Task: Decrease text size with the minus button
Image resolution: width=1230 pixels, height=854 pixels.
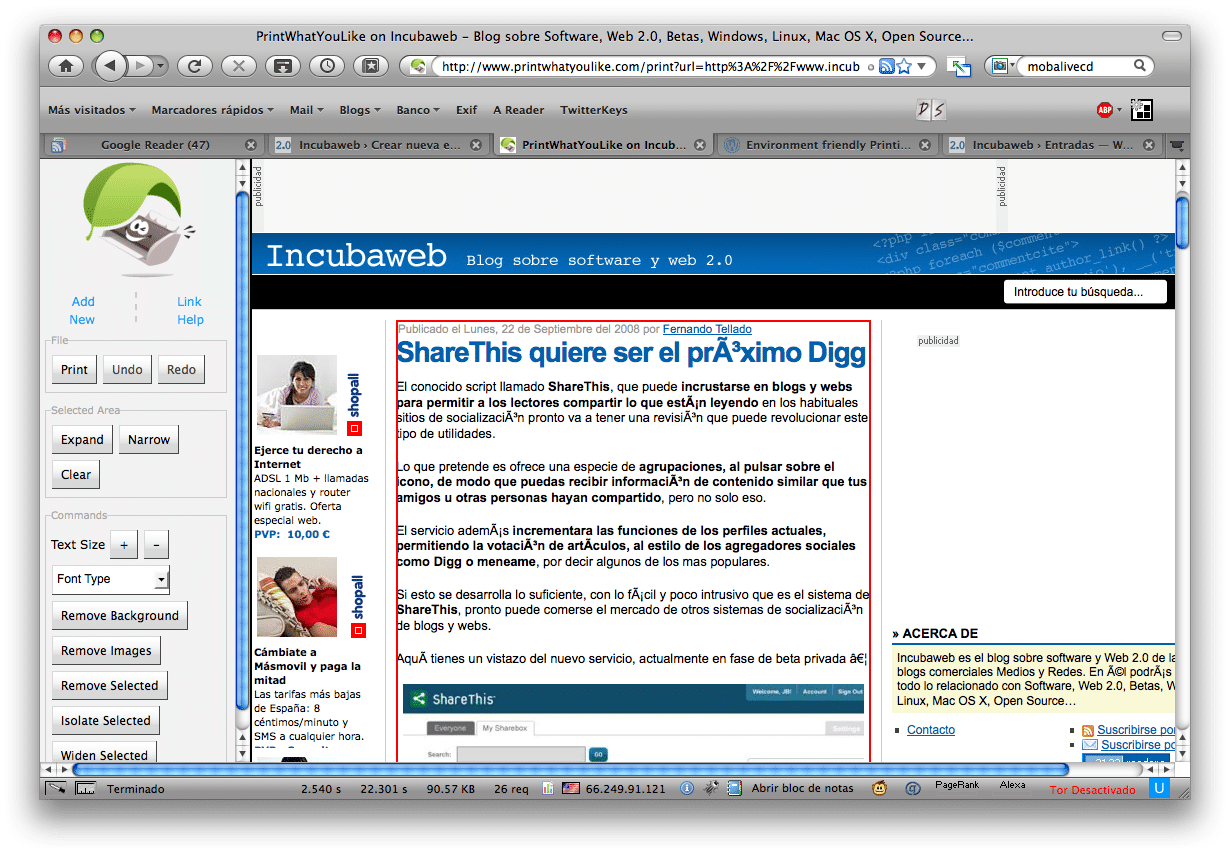Action: [157, 544]
